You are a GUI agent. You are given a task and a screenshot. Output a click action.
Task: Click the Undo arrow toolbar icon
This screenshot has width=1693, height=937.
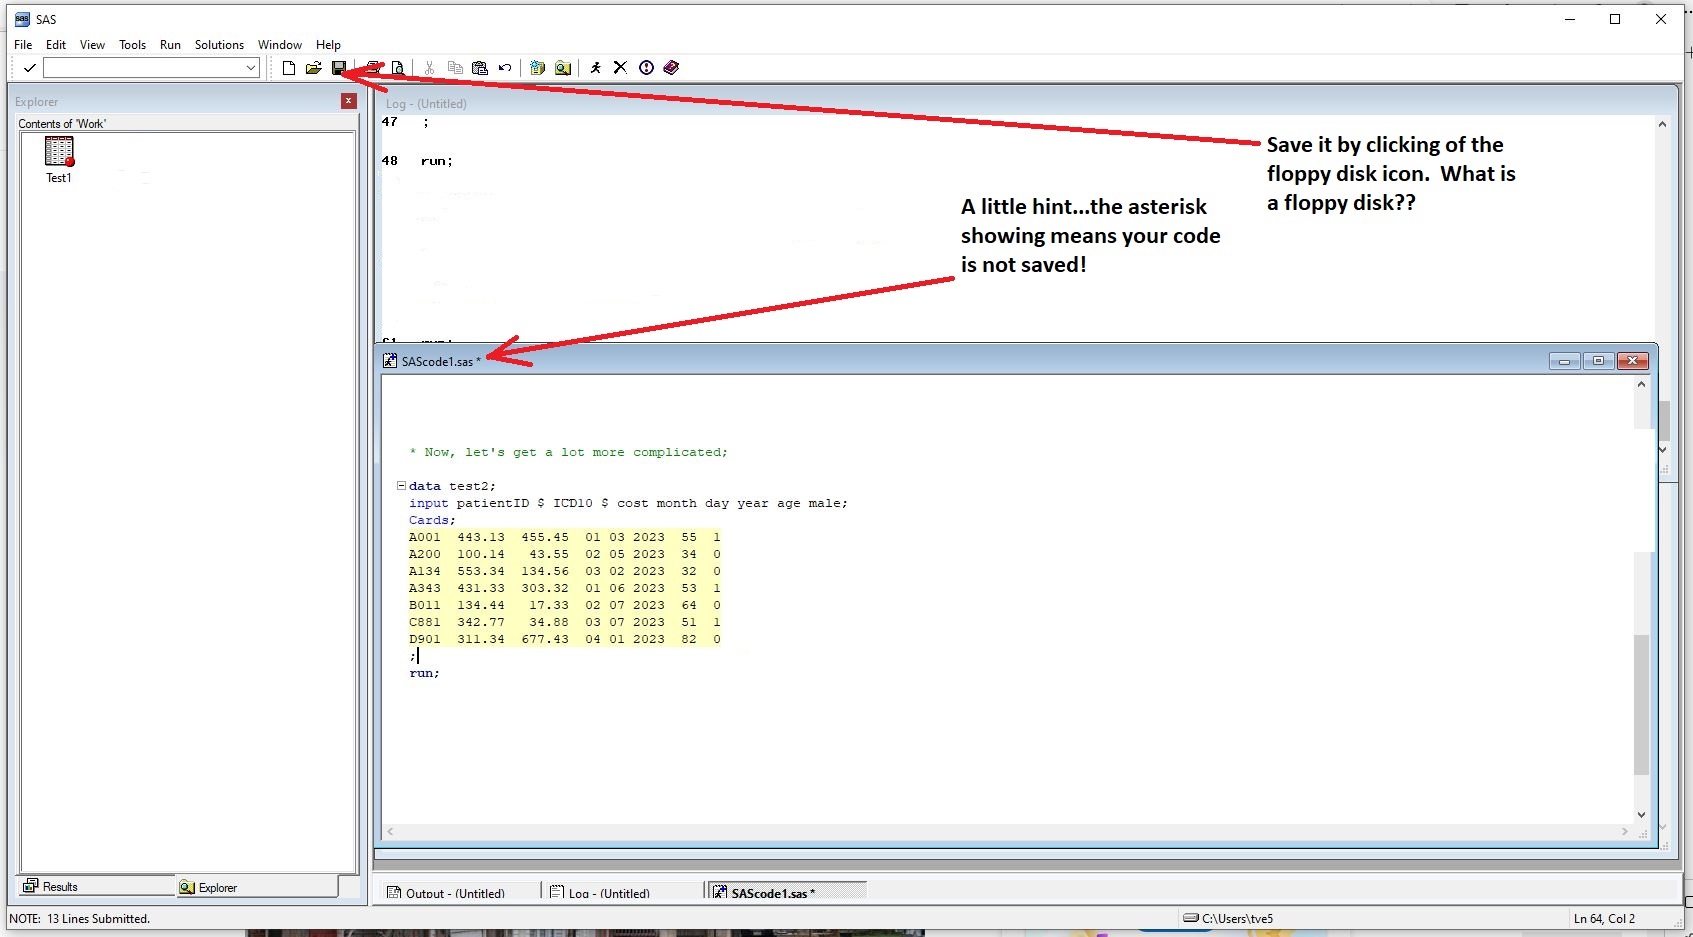505,68
